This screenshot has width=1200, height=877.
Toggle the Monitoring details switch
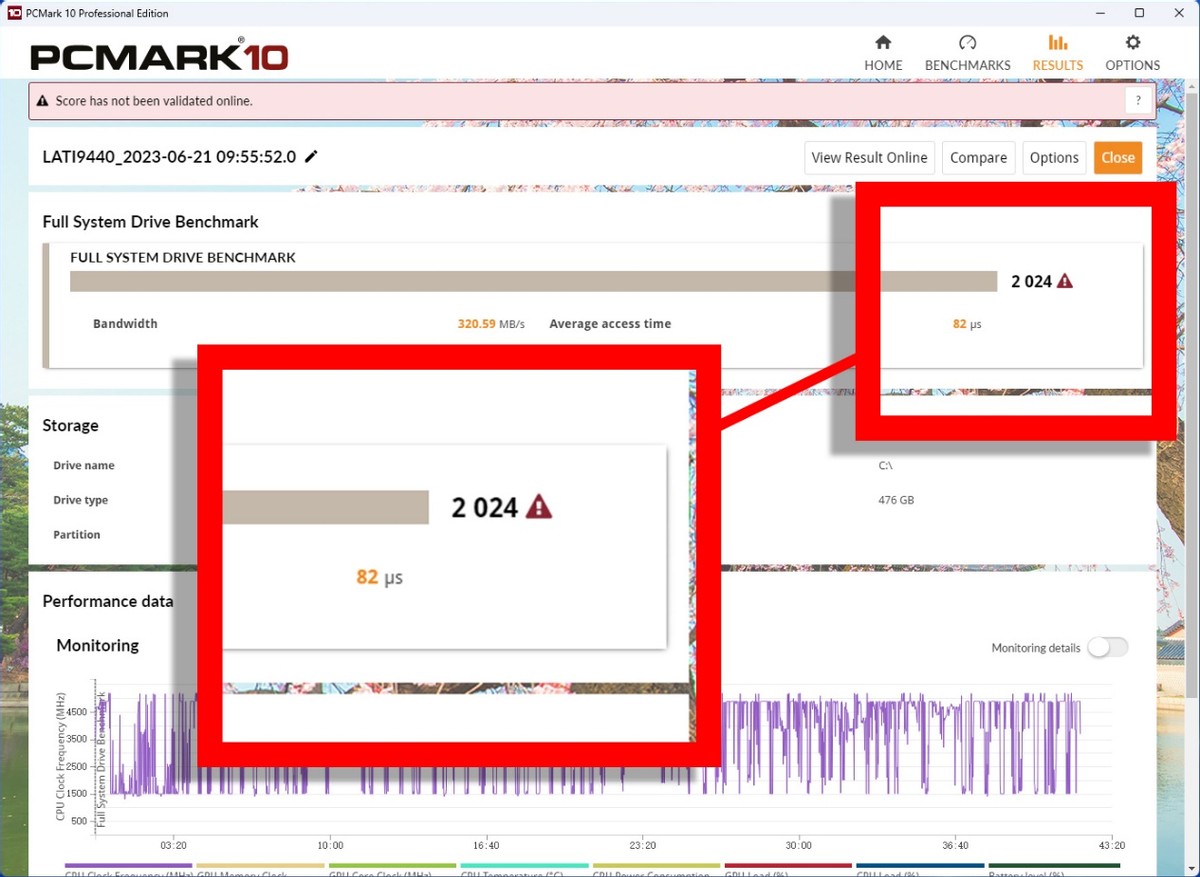coord(1108,647)
